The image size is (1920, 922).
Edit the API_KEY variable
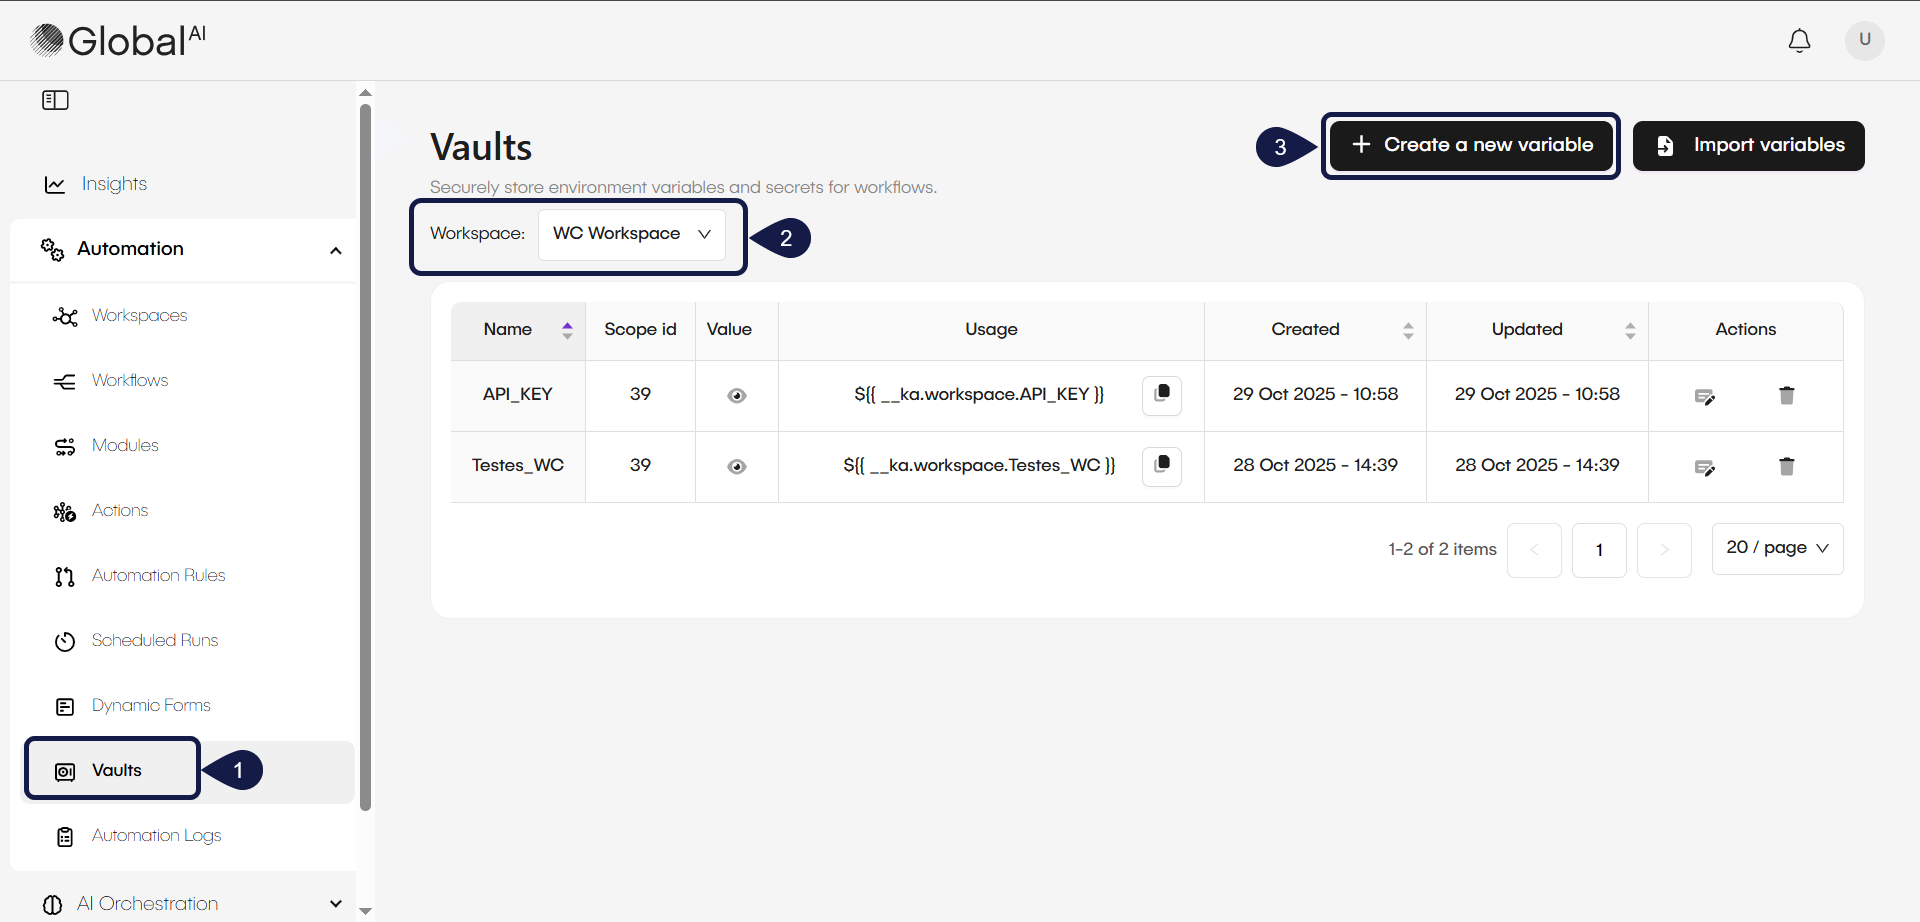click(x=1705, y=396)
